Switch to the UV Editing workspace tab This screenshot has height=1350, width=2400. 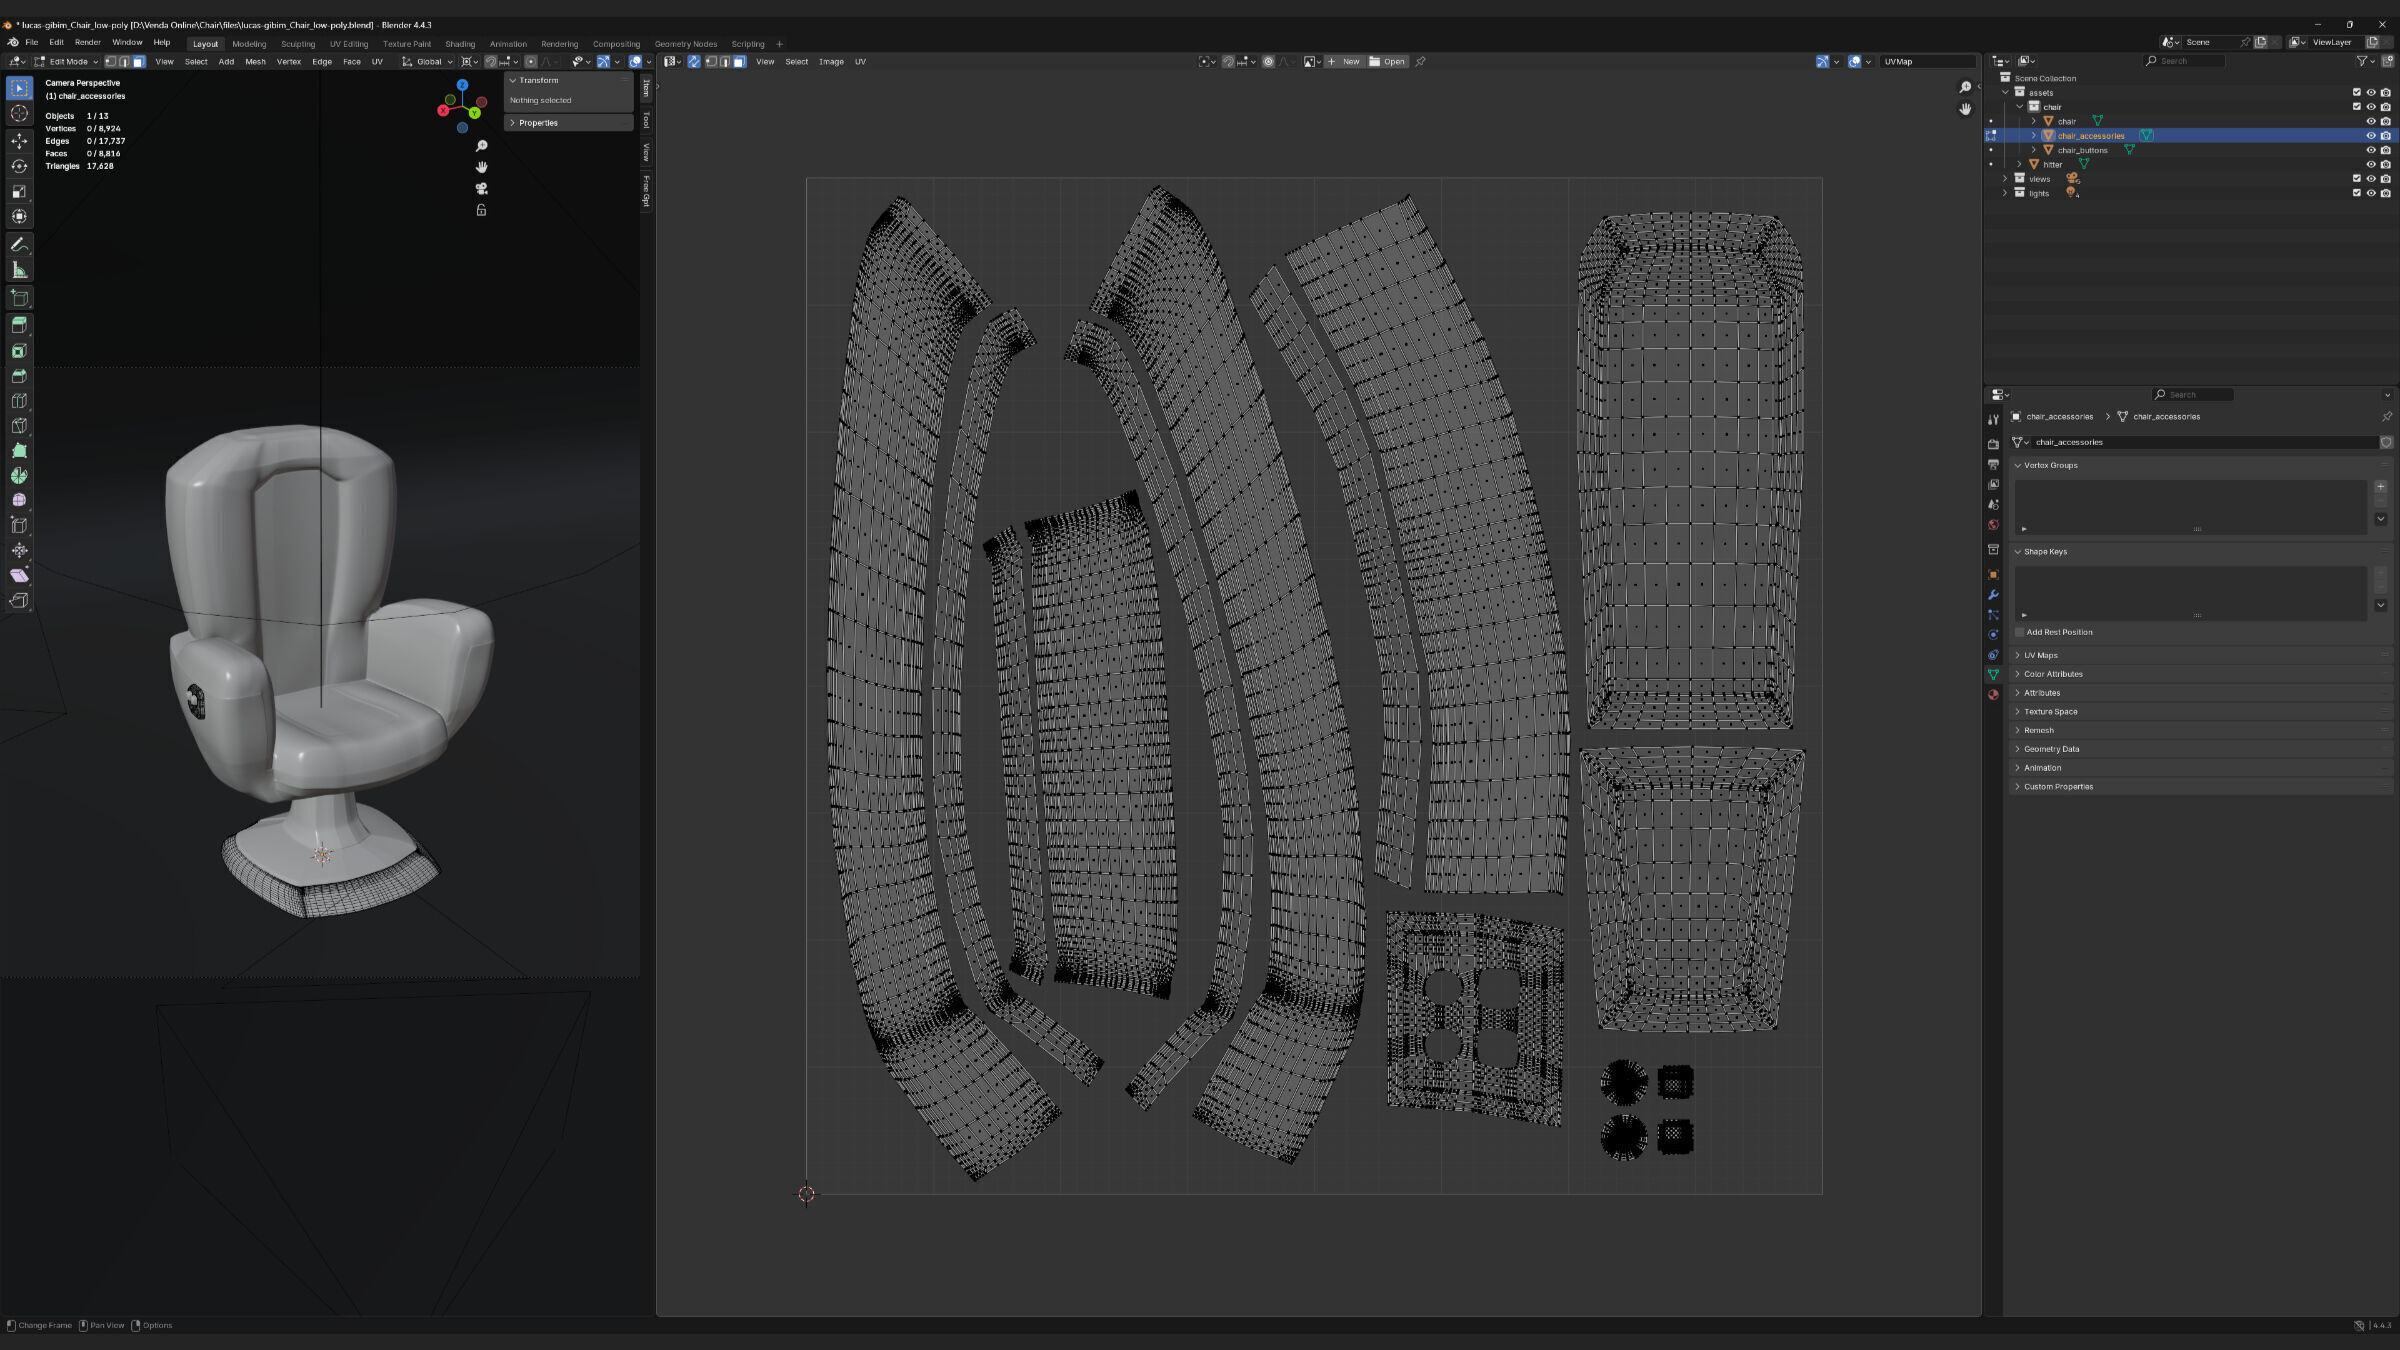(349, 44)
